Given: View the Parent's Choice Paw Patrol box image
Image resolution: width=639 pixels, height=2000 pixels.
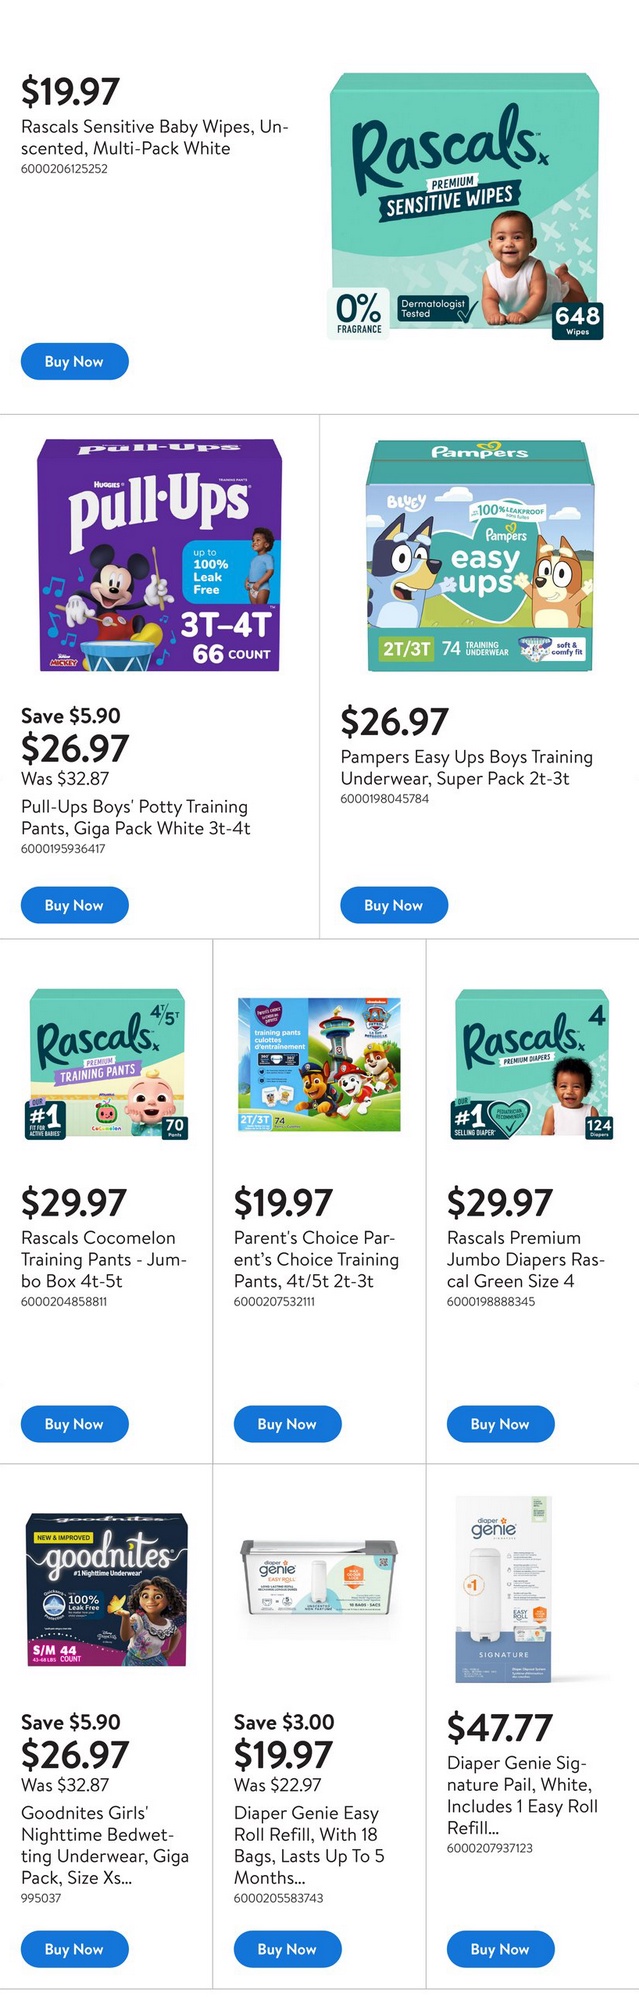Looking at the screenshot, I should (319, 1064).
